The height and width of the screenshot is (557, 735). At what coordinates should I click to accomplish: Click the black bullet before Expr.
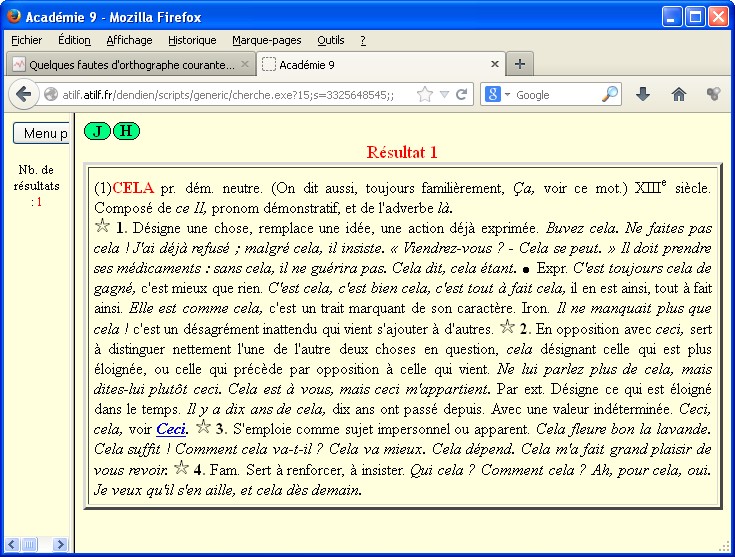pos(526,270)
